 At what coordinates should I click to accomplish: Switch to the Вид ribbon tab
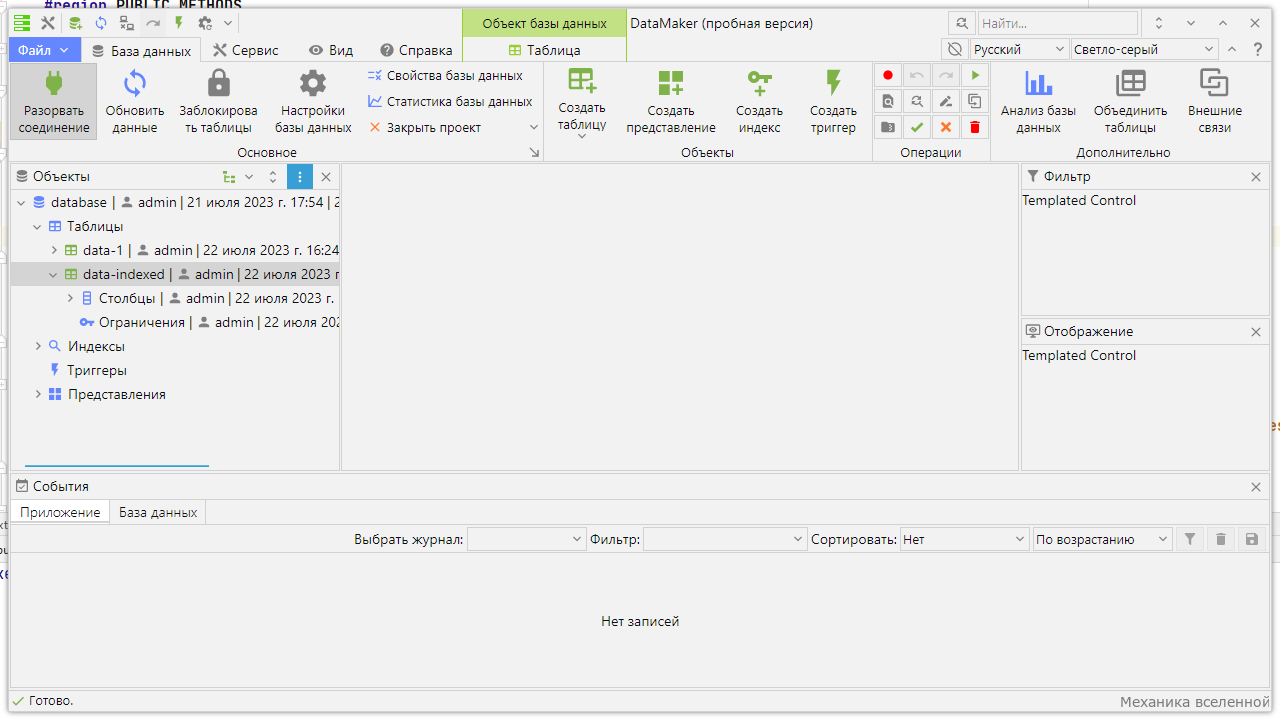click(x=331, y=50)
